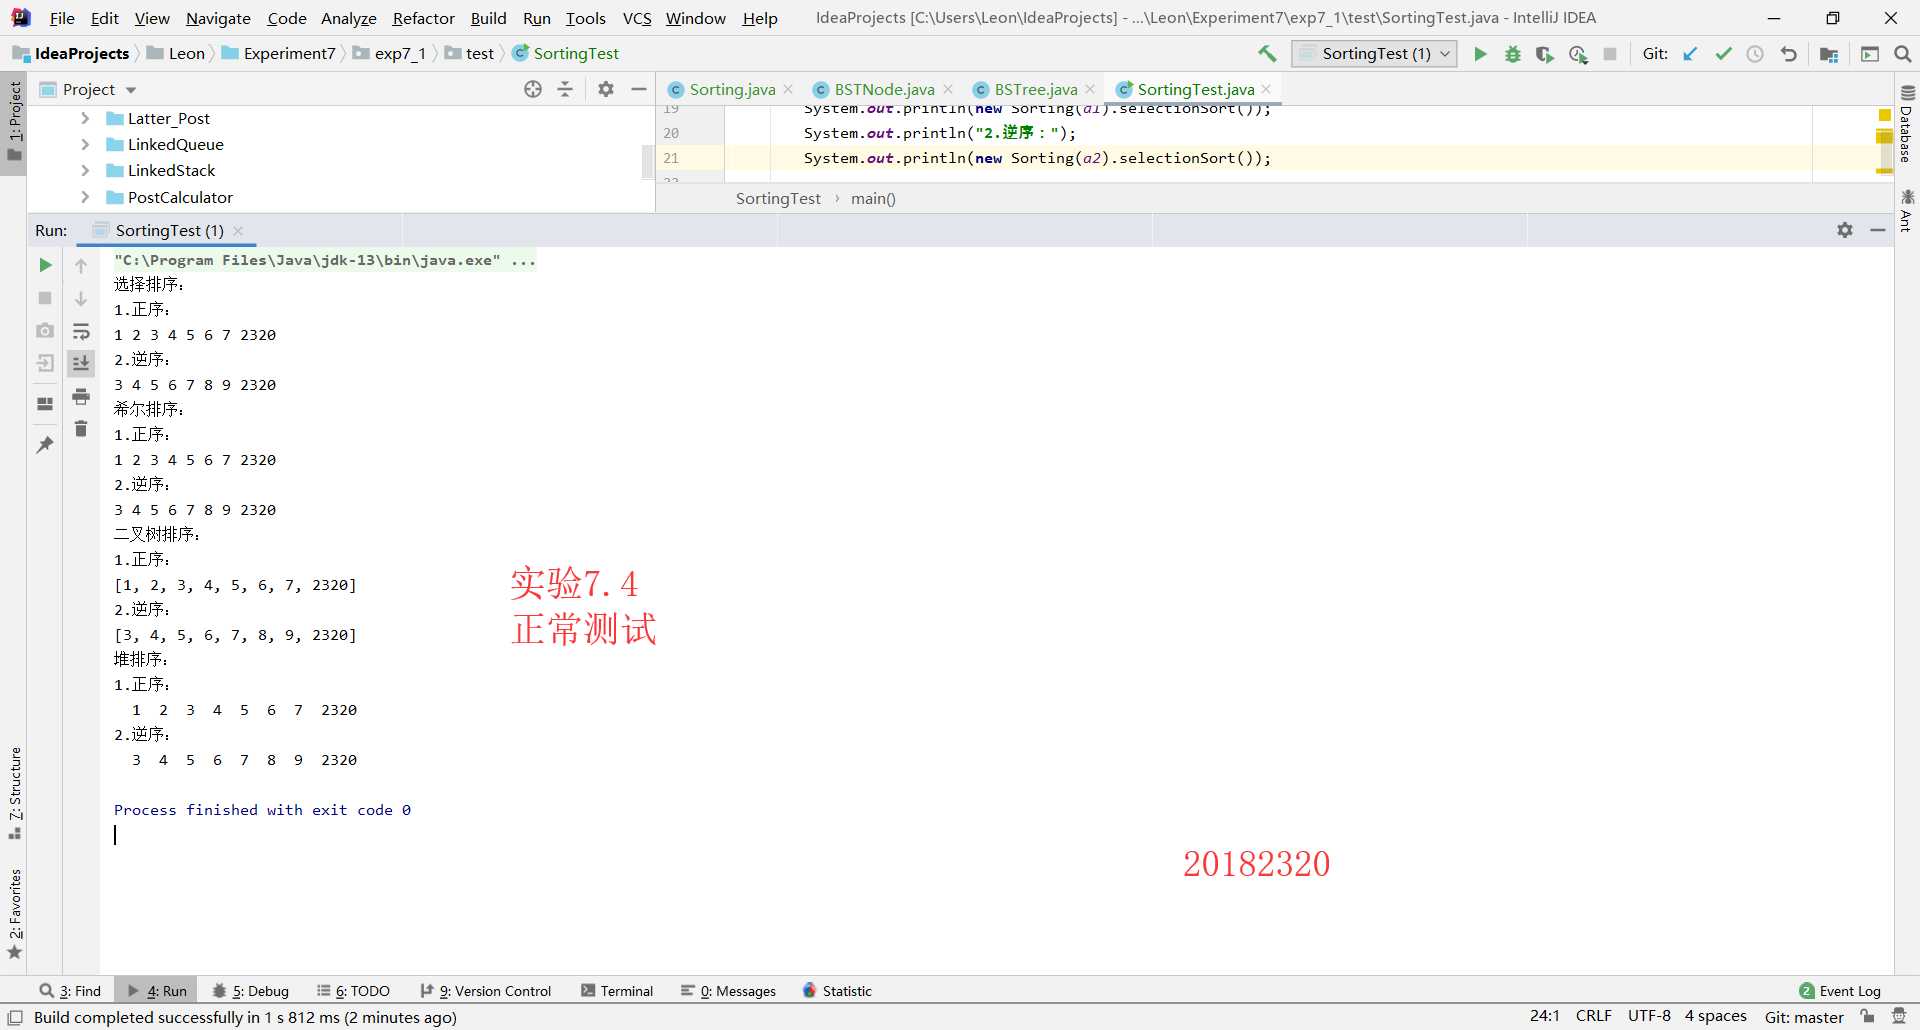Screen dimensions: 1920x1030
Task: Collapse all in the Project panel
Action: (565, 89)
